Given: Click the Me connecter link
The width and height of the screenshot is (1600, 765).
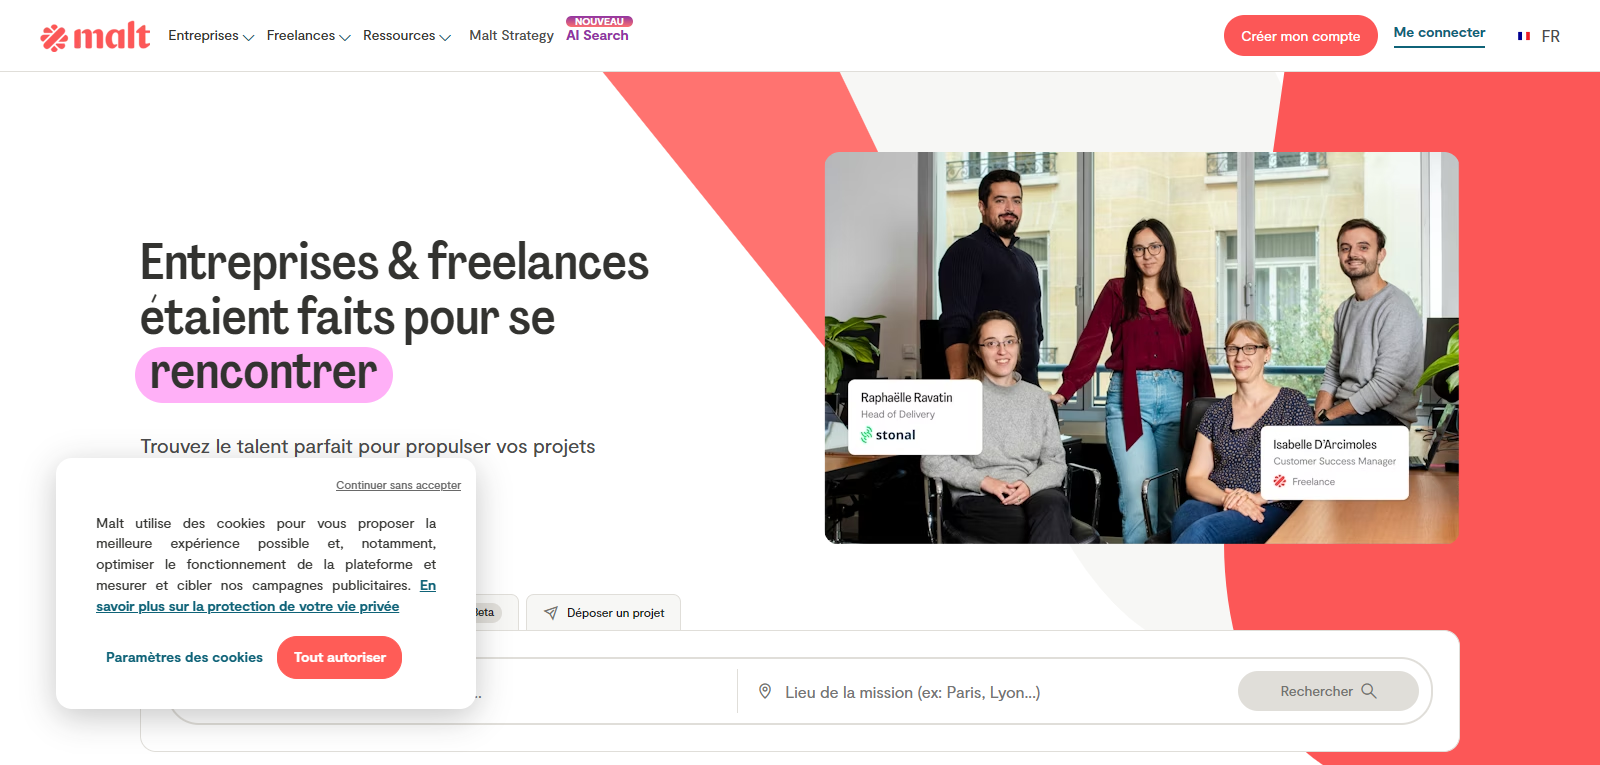Looking at the screenshot, I should click(1439, 33).
